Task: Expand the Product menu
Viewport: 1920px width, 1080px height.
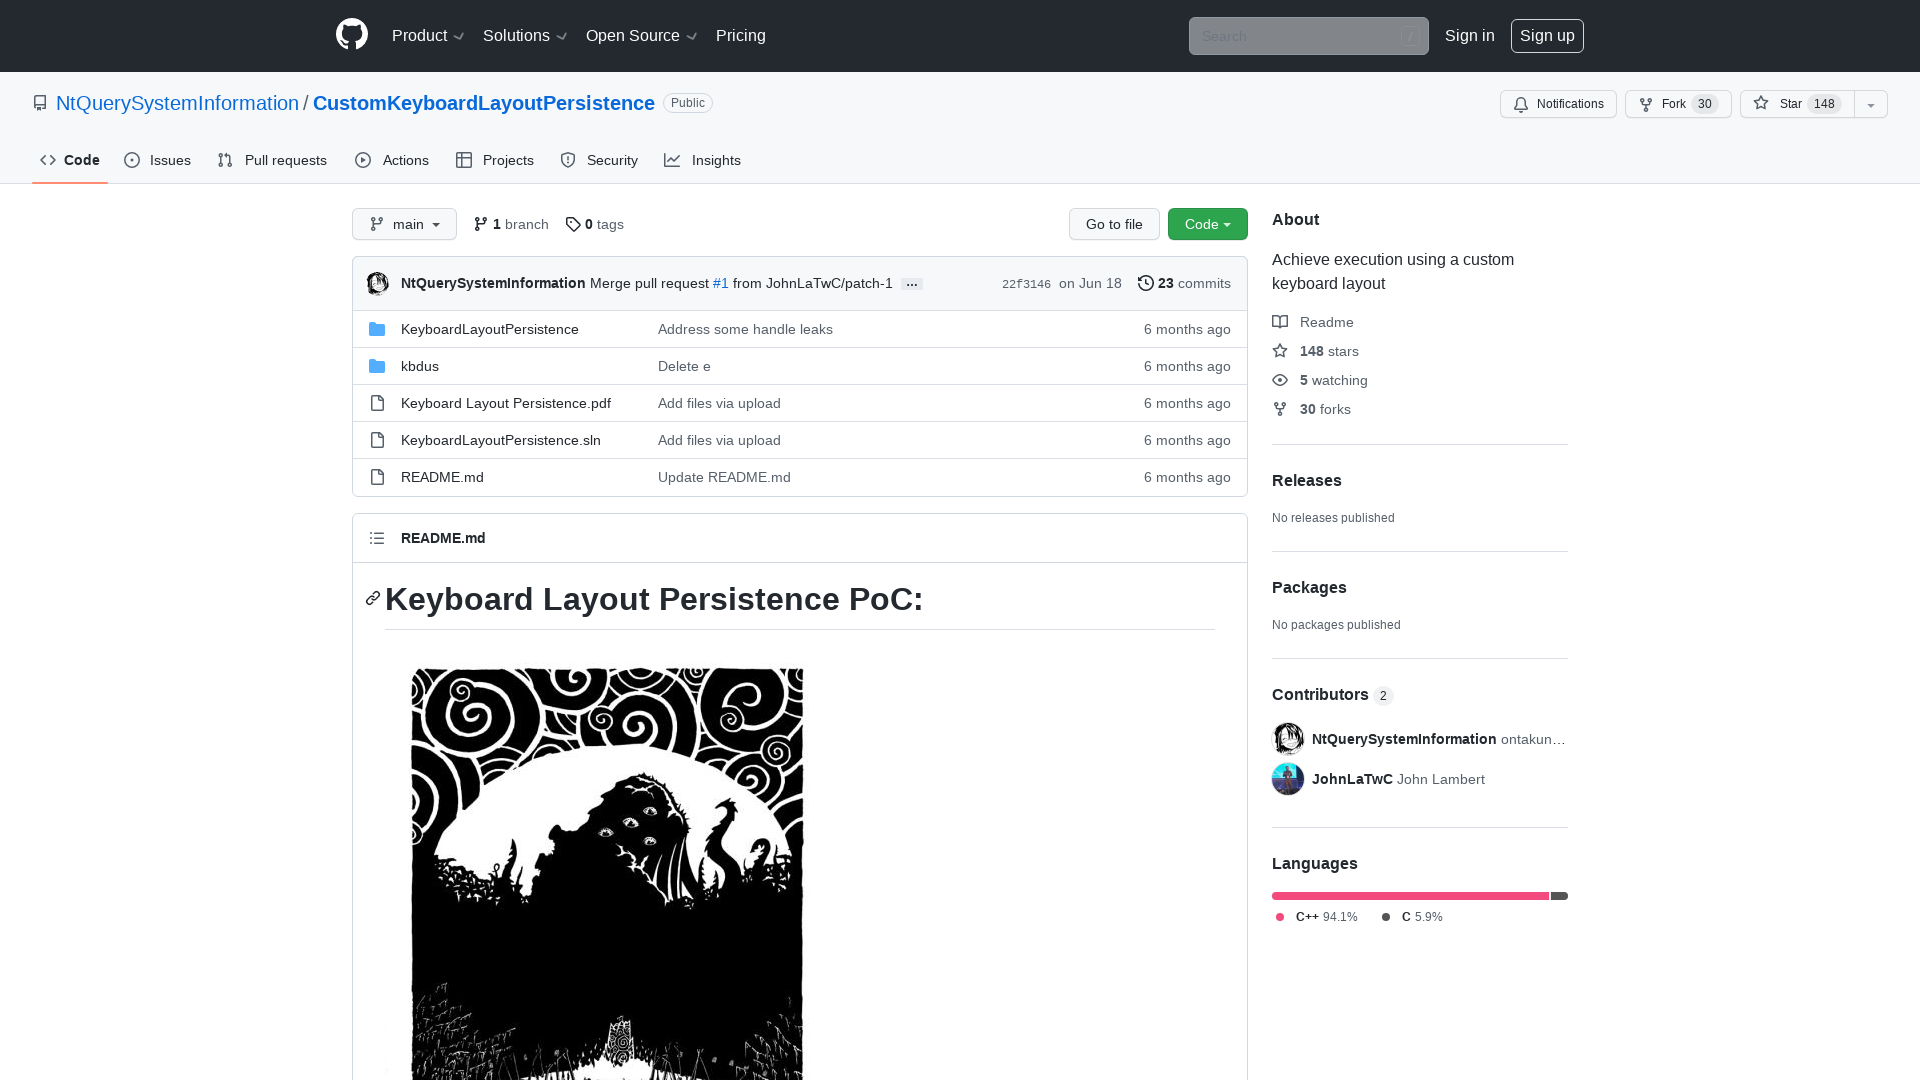Action: (428, 36)
